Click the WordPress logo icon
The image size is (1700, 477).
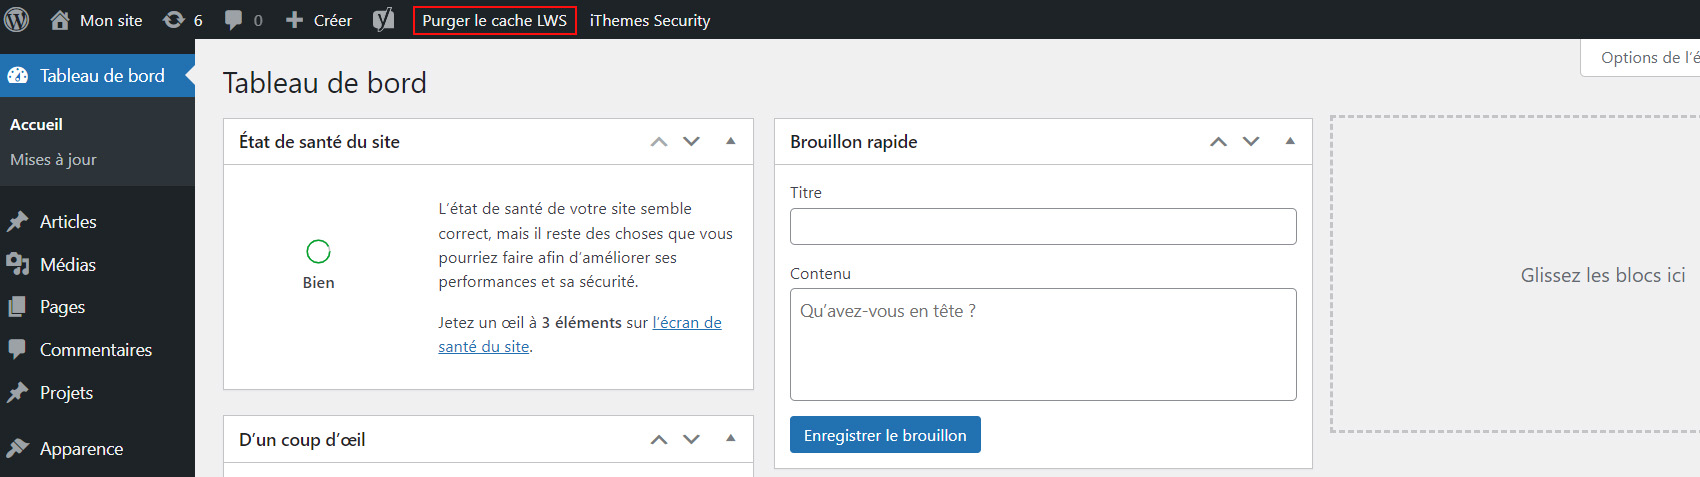[x=17, y=20]
